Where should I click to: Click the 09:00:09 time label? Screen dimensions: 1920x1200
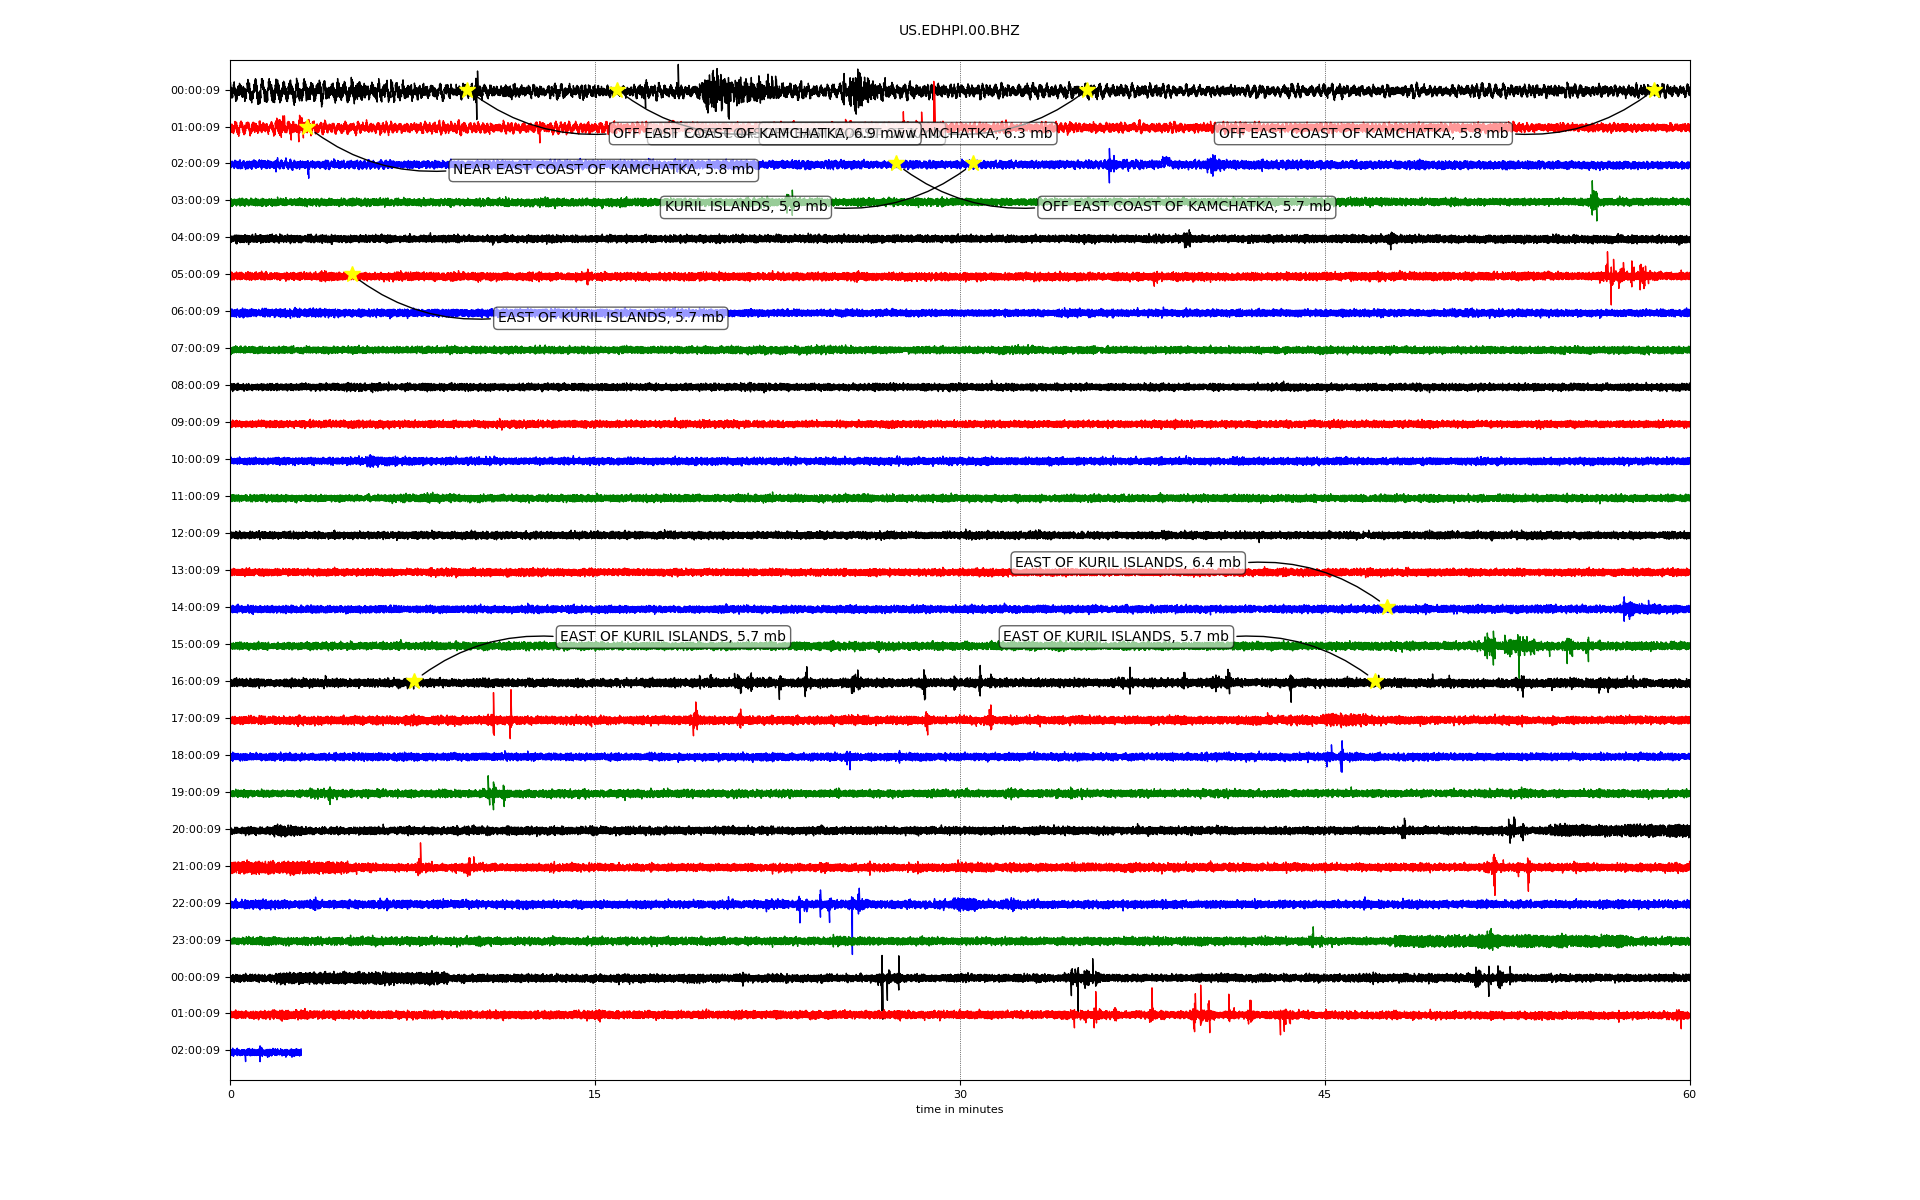(x=195, y=423)
